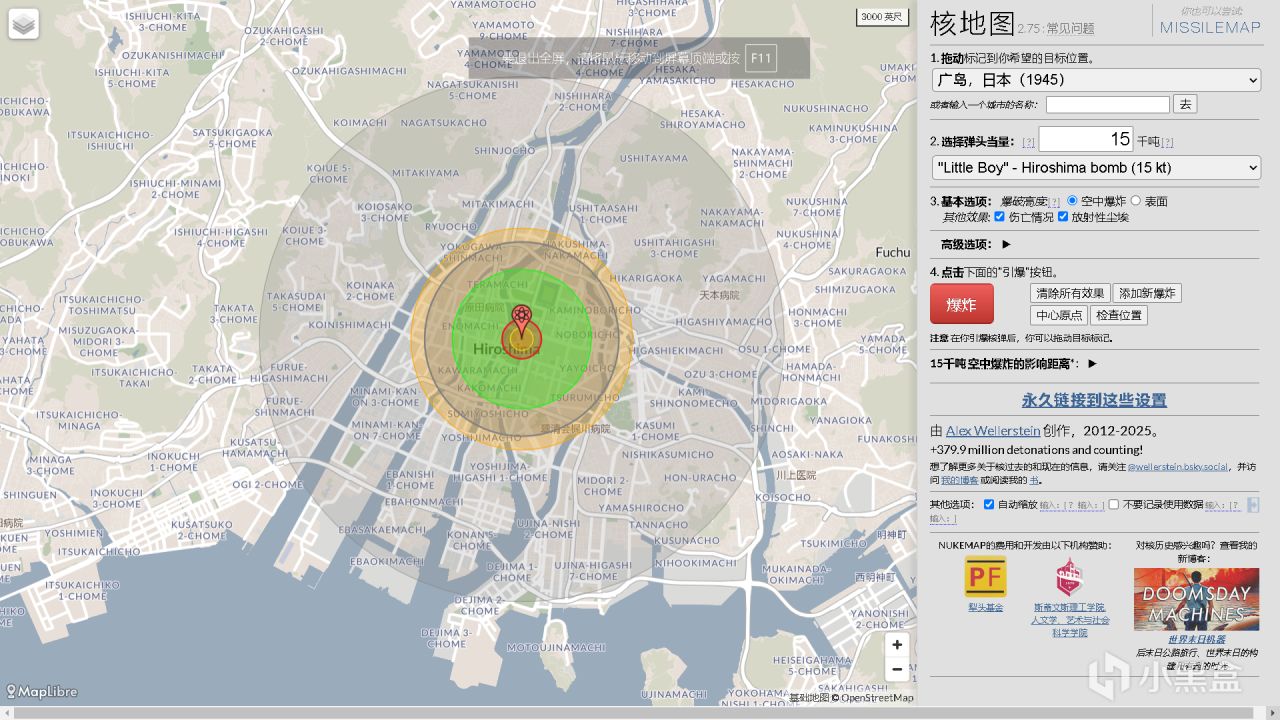Viewport: 1280px width, 720px height.
Task: Click the Fuchu town label on map
Action: tap(893, 252)
